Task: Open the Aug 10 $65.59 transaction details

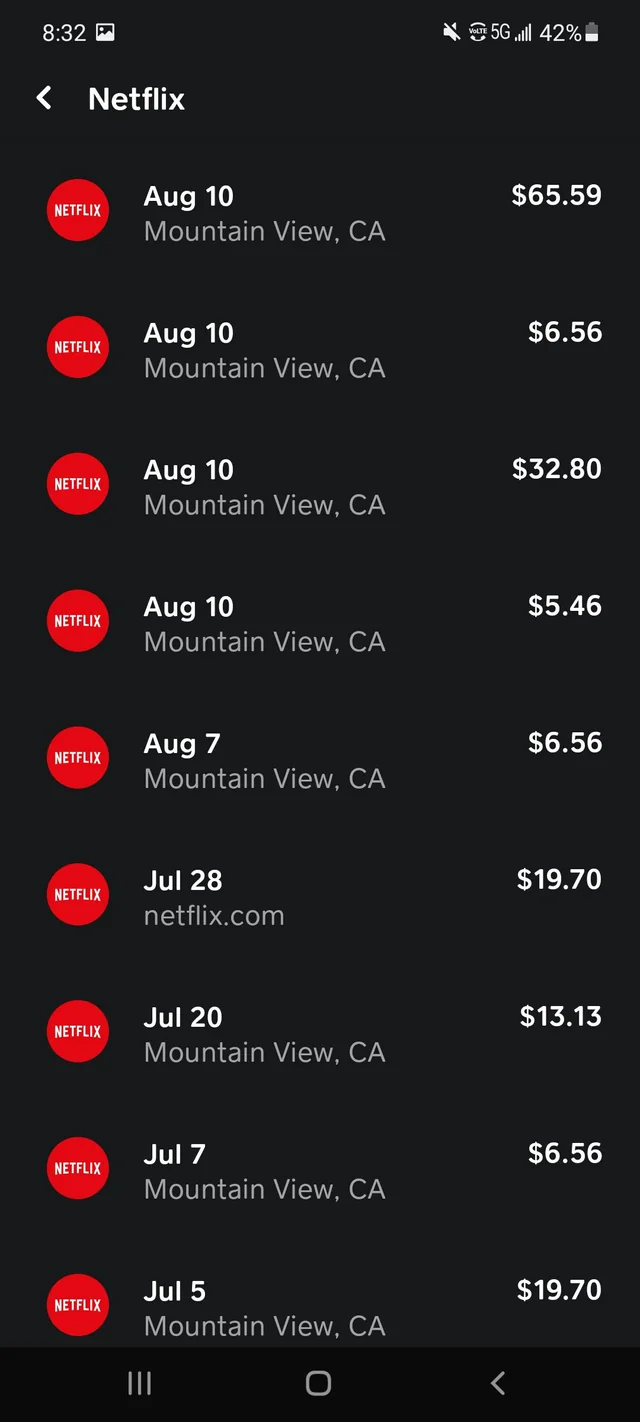Action: click(x=320, y=210)
